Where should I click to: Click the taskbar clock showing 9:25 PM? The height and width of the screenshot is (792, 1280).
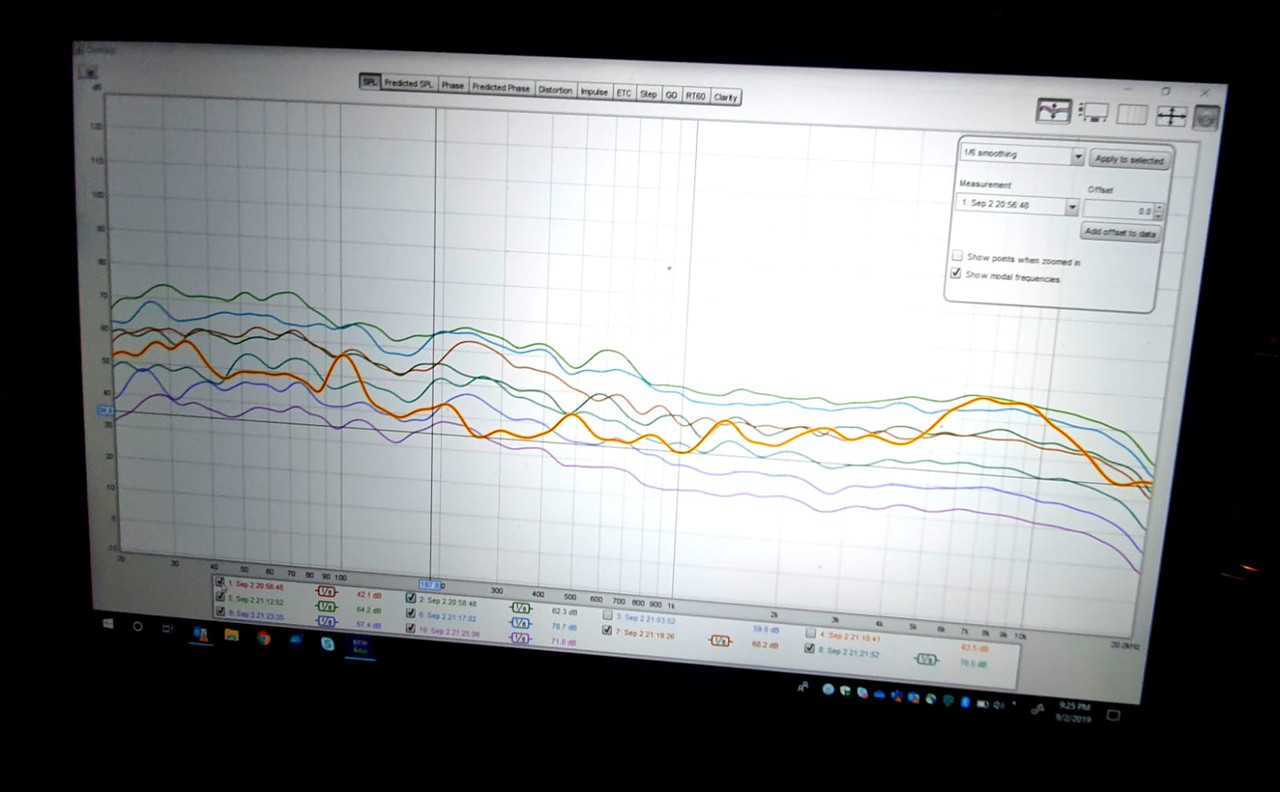(1074, 713)
